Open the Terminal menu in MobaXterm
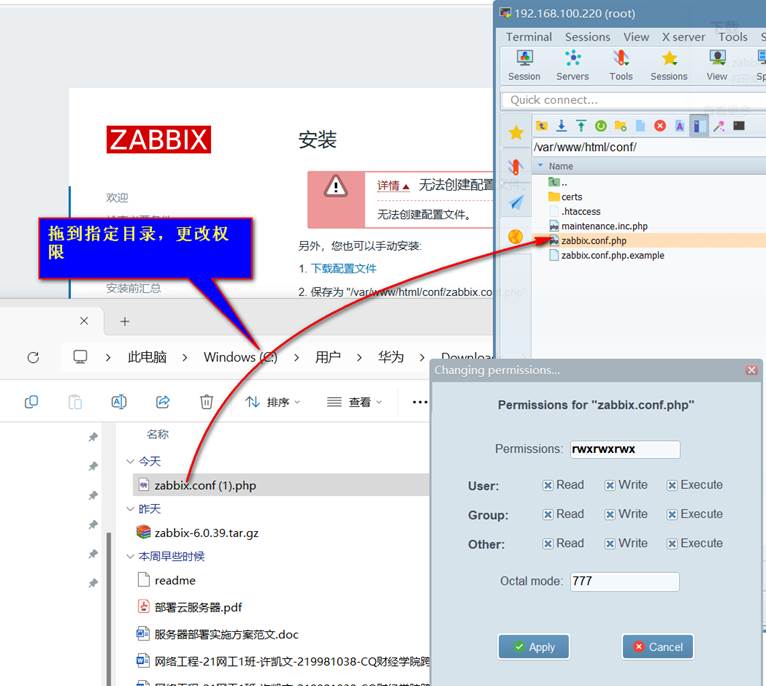766x686 pixels. click(x=529, y=37)
